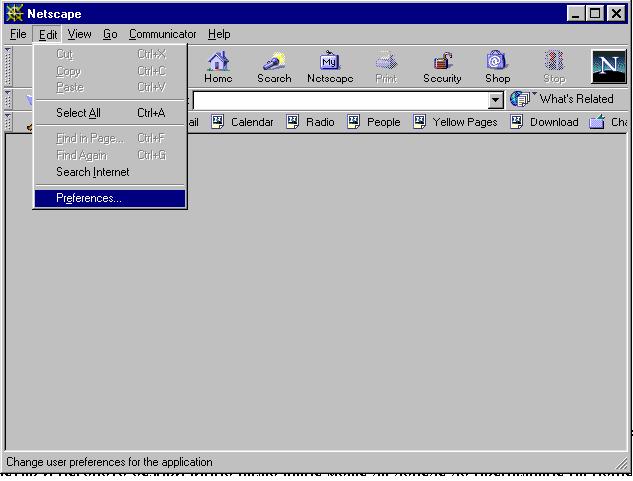Click the Stop traffic-light icon
Screen dimensions: 633x481
(554, 61)
